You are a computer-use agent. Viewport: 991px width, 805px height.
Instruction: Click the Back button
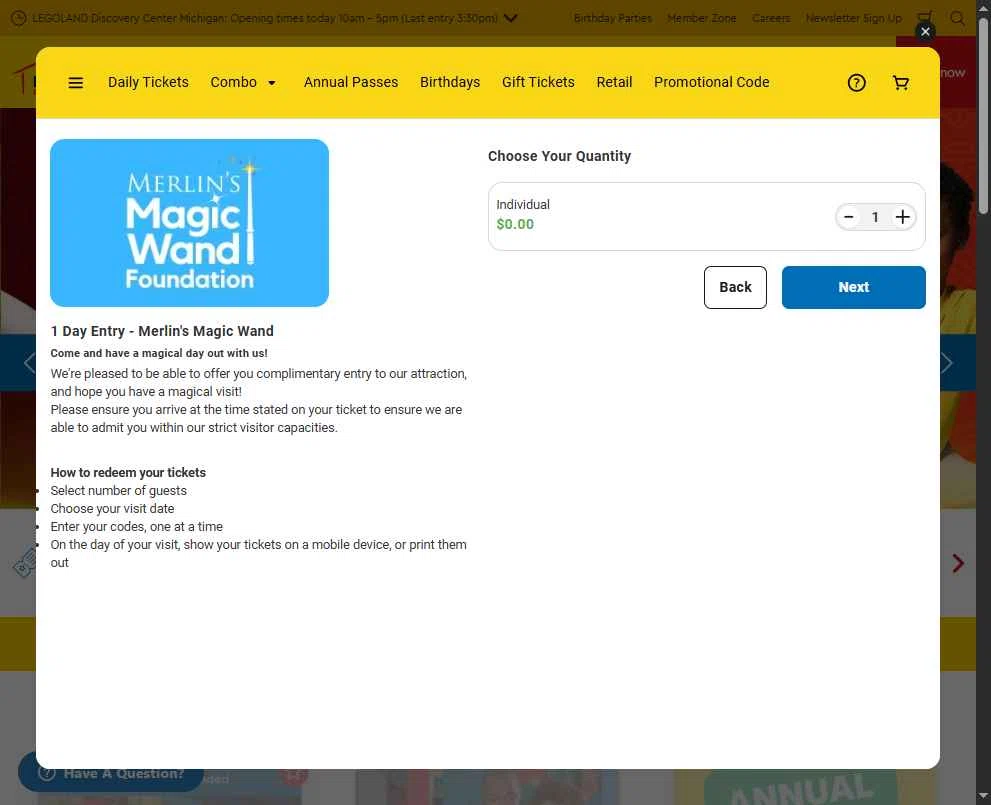click(735, 288)
